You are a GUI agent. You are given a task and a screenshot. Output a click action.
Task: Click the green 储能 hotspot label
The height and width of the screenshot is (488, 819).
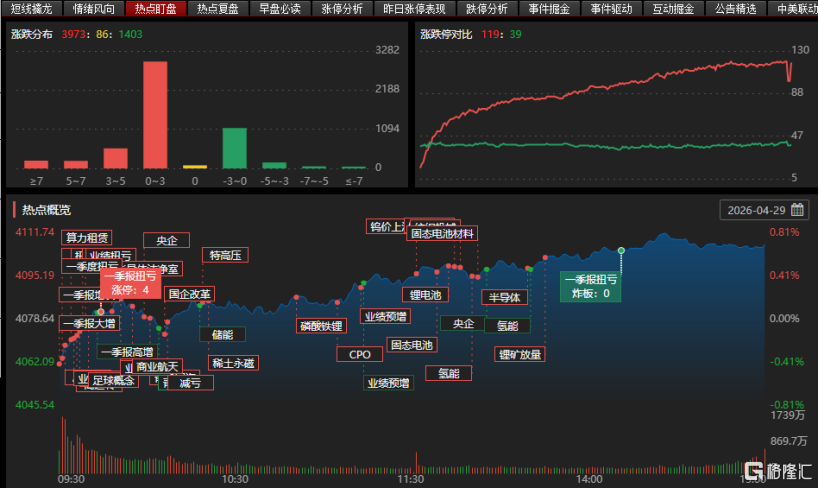(223, 334)
